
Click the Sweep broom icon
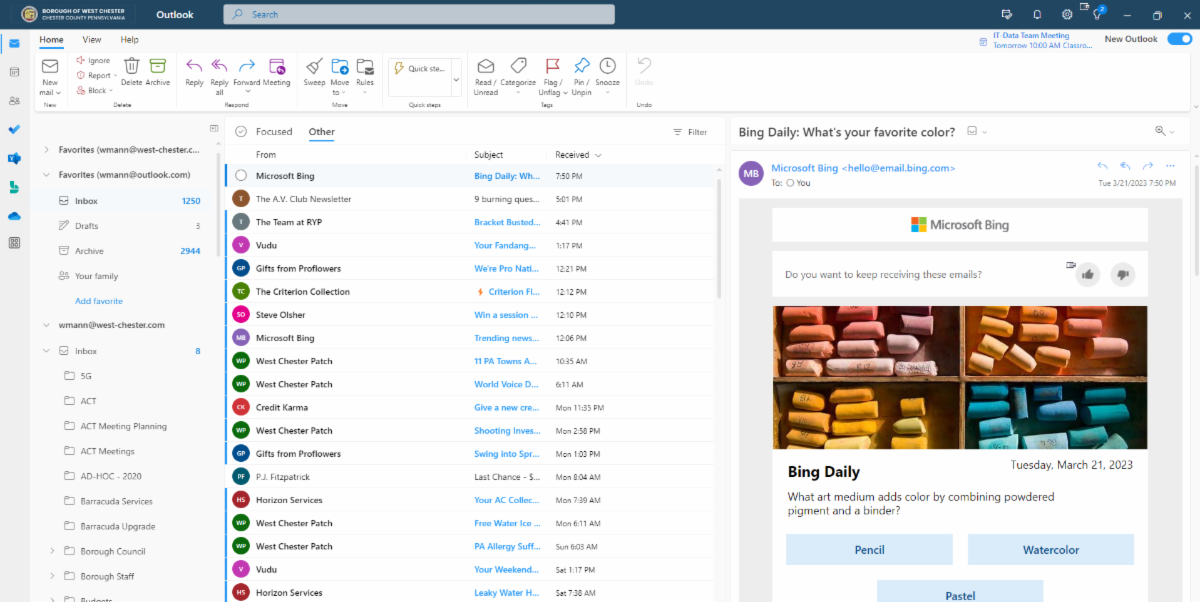point(314,67)
